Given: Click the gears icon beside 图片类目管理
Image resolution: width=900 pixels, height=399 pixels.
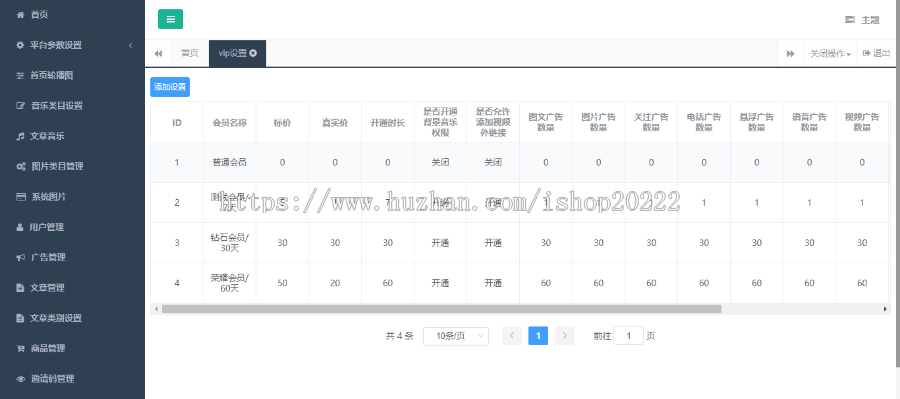Looking at the screenshot, I should pos(20,166).
